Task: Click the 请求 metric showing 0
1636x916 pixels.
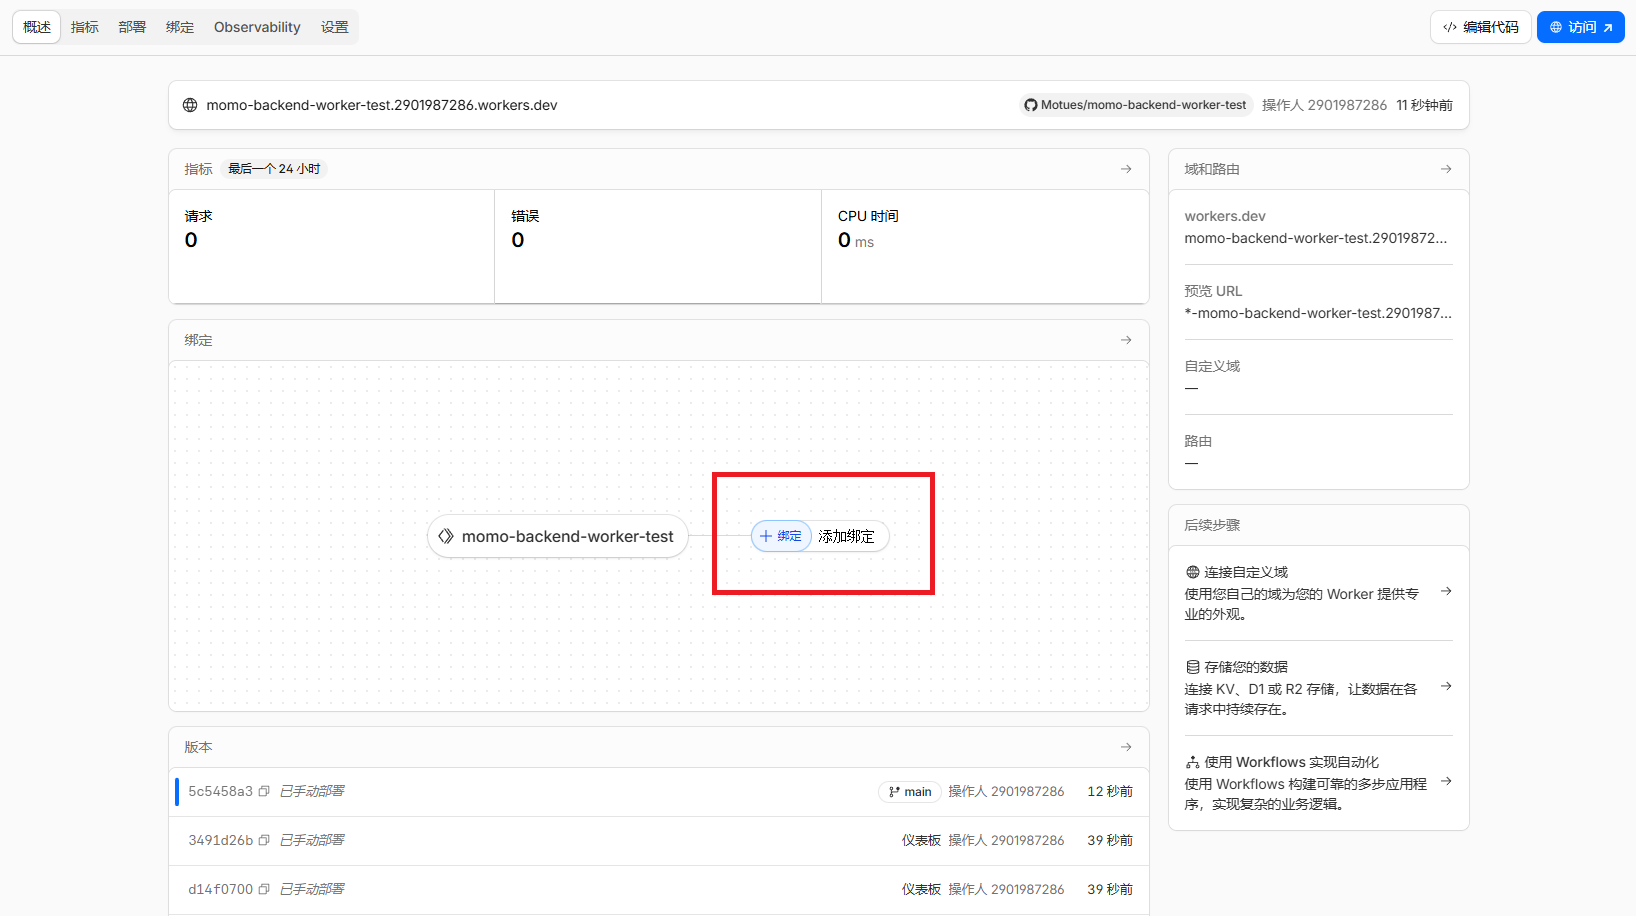Action: (332, 246)
